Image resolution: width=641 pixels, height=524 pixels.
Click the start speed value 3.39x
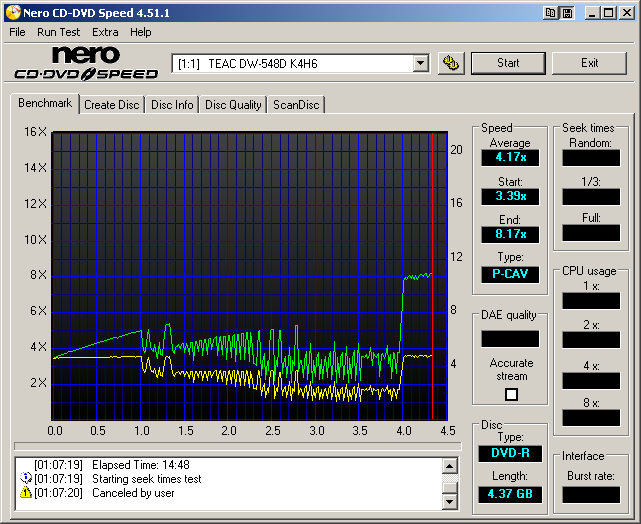[x=510, y=196]
